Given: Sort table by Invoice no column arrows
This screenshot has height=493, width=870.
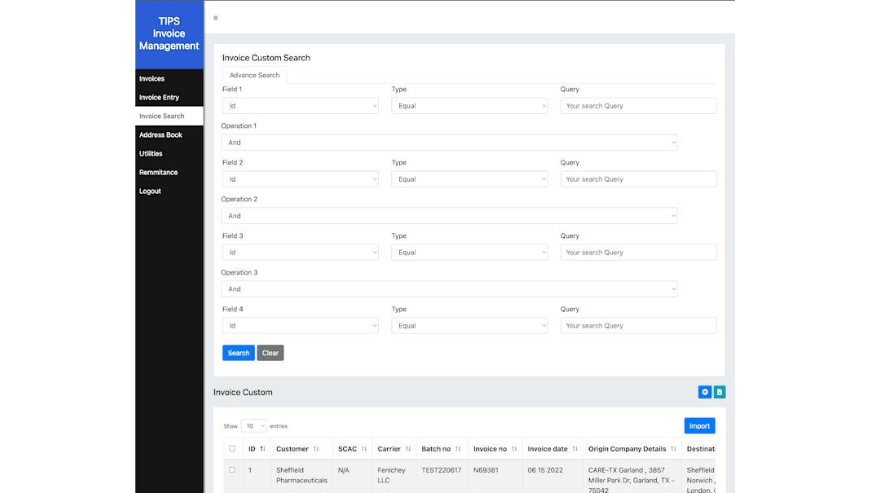Looking at the screenshot, I should 514,449.
